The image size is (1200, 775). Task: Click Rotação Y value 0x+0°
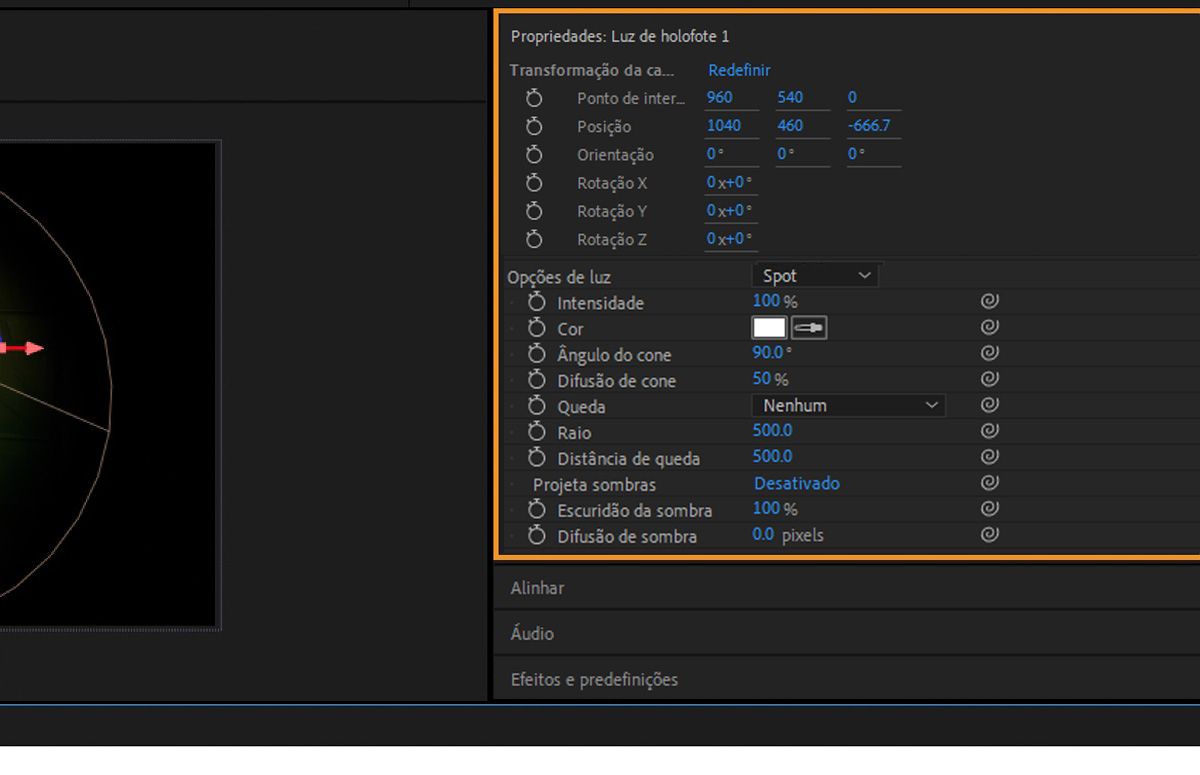(729, 210)
